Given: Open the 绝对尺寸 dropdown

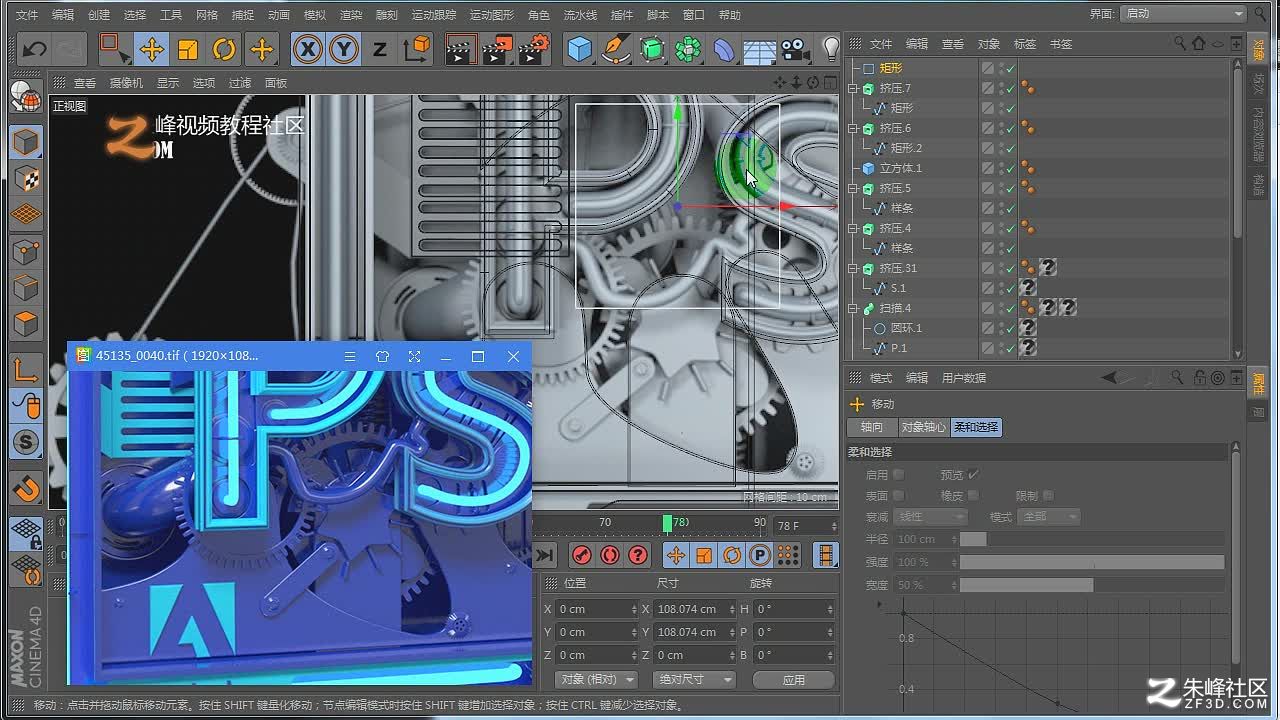Looking at the screenshot, I should [x=694, y=680].
